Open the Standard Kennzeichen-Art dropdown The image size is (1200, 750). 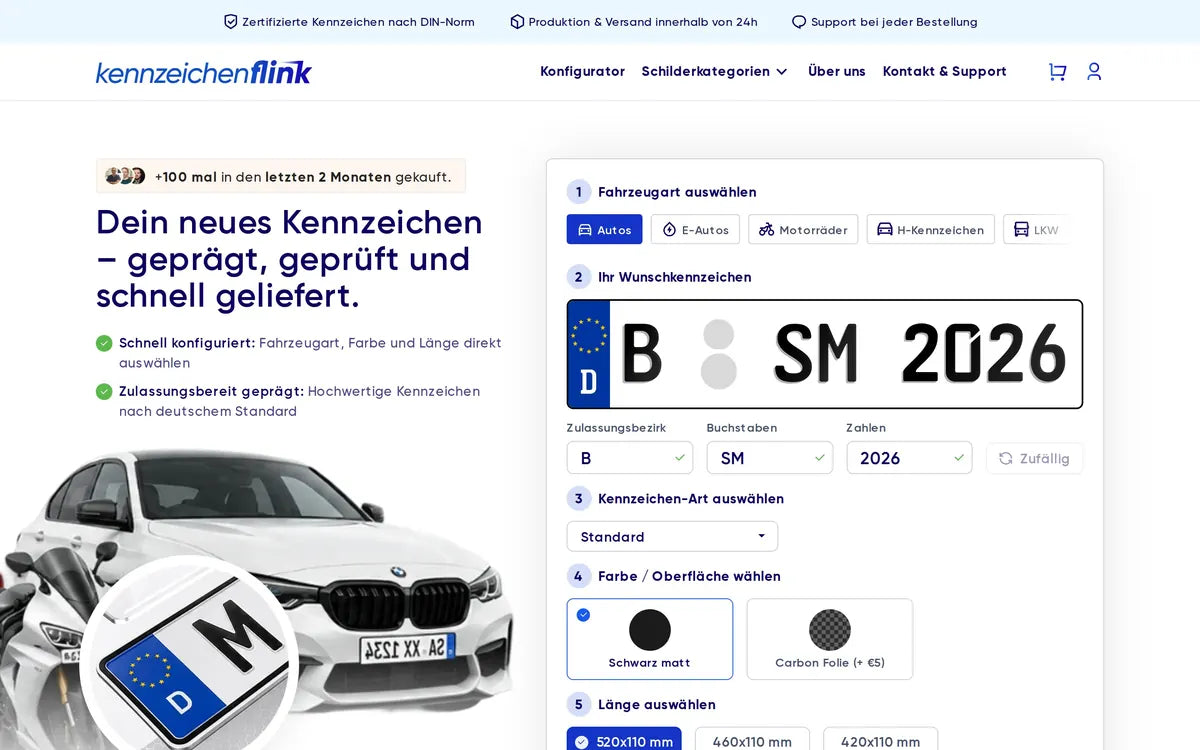[x=672, y=536]
